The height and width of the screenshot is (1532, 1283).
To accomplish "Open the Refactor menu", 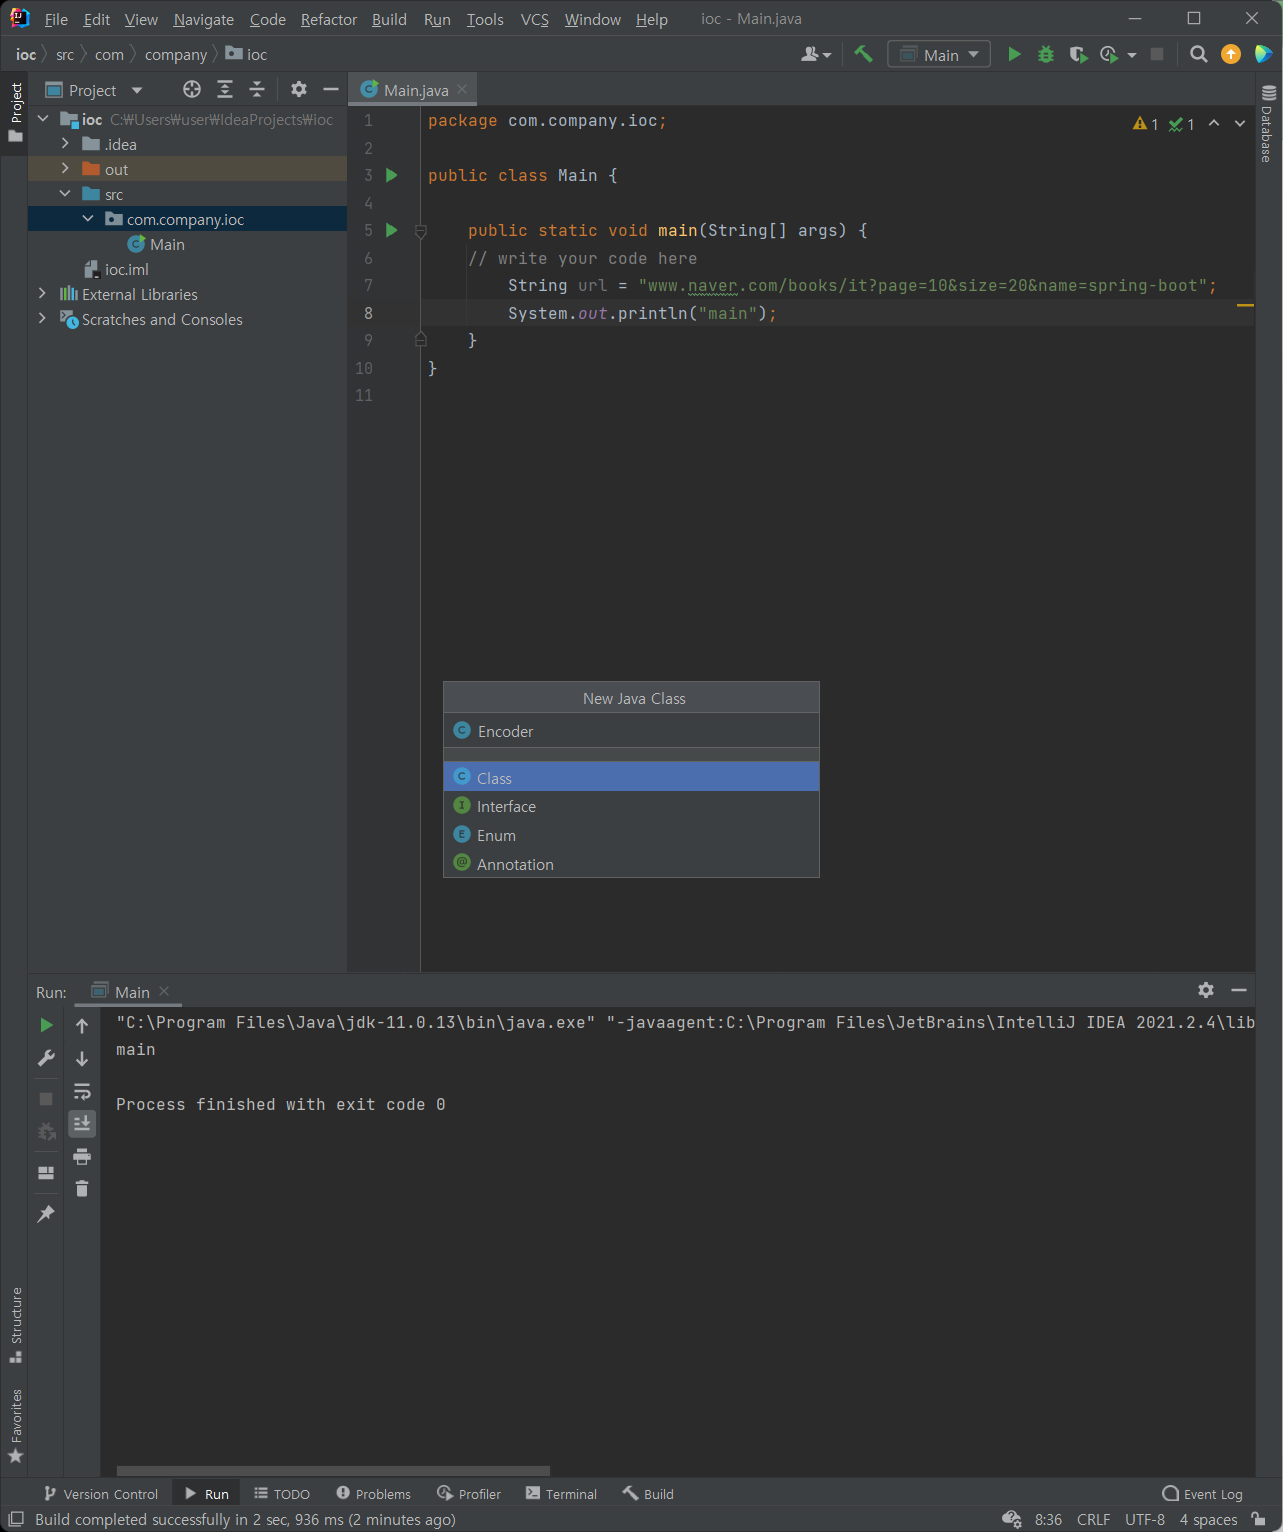I will (x=329, y=19).
